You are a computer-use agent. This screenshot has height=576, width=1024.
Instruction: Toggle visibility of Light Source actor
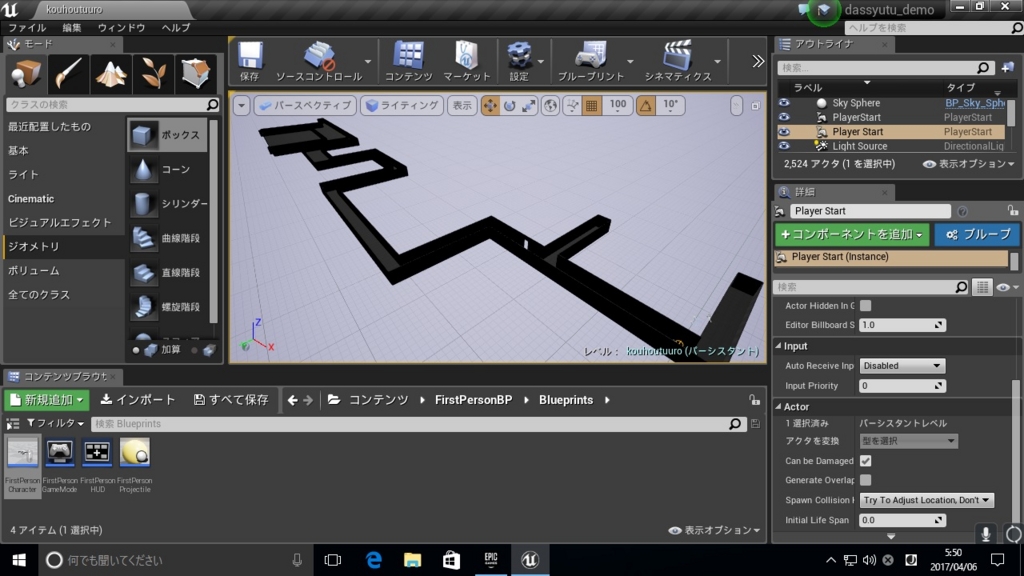click(x=784, y=146)
